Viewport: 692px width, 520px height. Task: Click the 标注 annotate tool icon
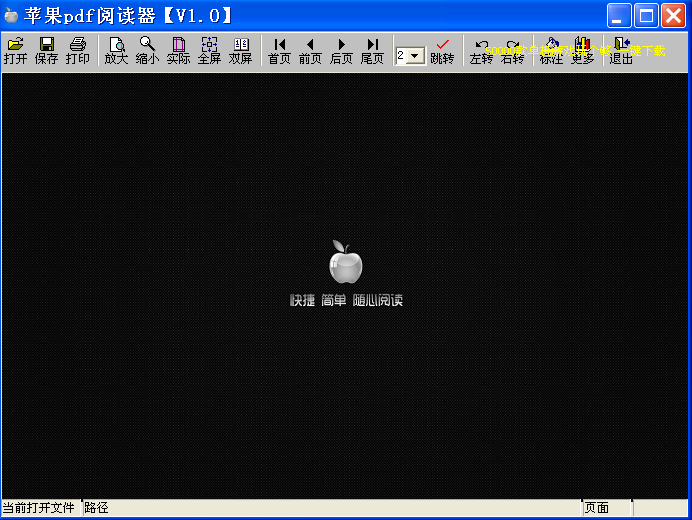tap(551, 51)
